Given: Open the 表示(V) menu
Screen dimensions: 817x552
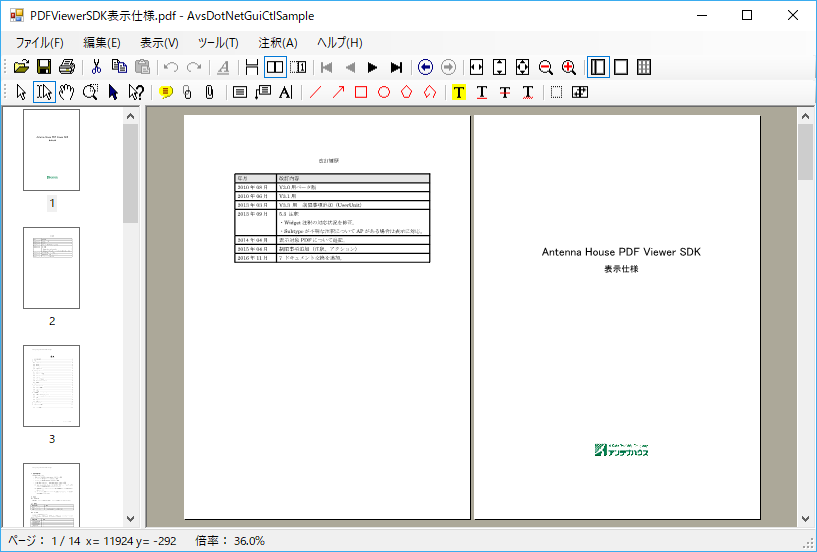Looking at the screenshot, I should [x=159, y=43].
